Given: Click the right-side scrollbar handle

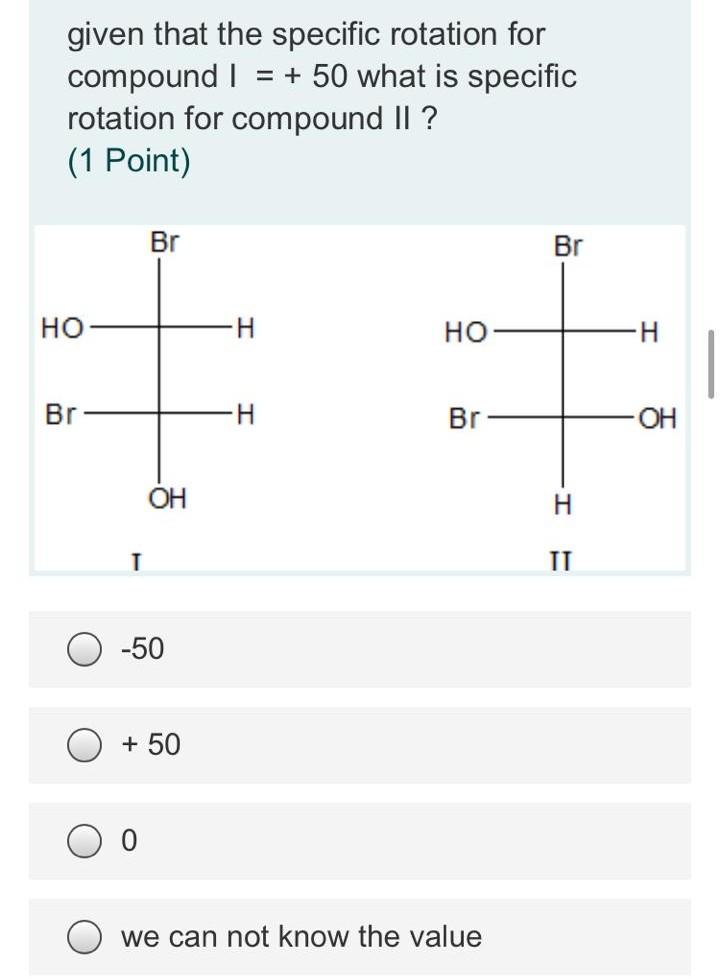Looking at the screenshot, I should coord(712,362).
